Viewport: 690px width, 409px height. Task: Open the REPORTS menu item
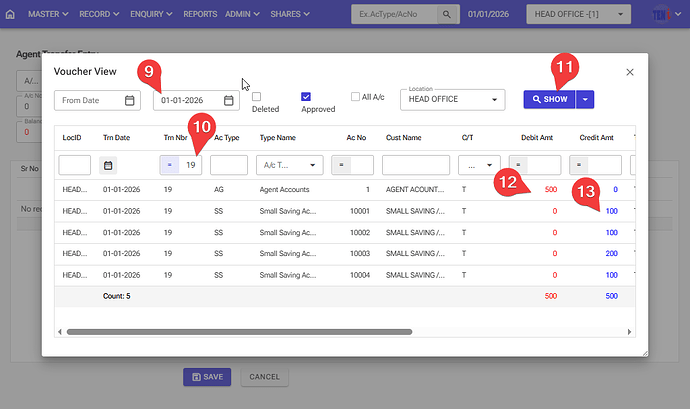tap(200, 15)
